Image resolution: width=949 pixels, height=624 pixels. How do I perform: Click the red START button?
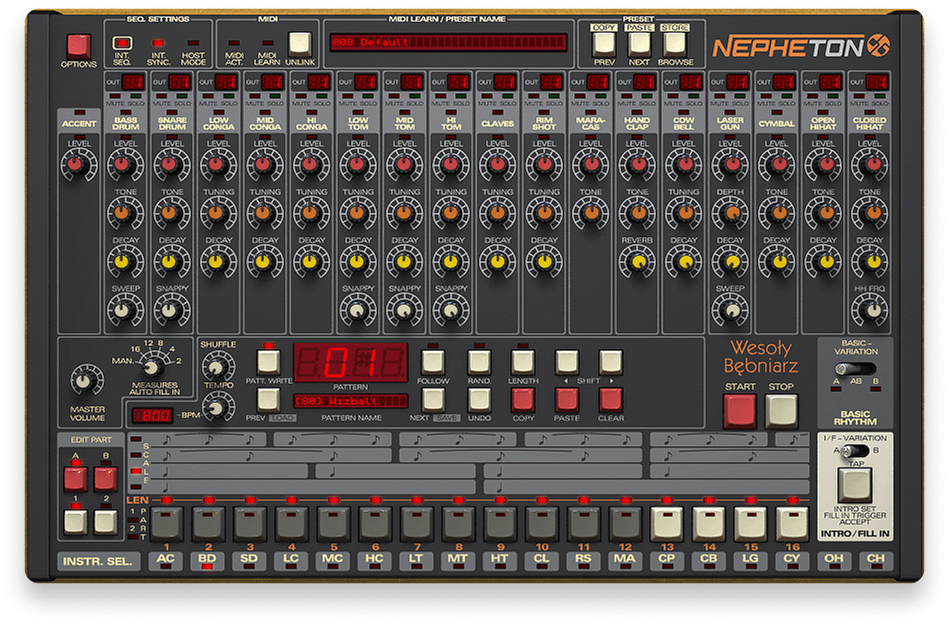click(740, 410)
